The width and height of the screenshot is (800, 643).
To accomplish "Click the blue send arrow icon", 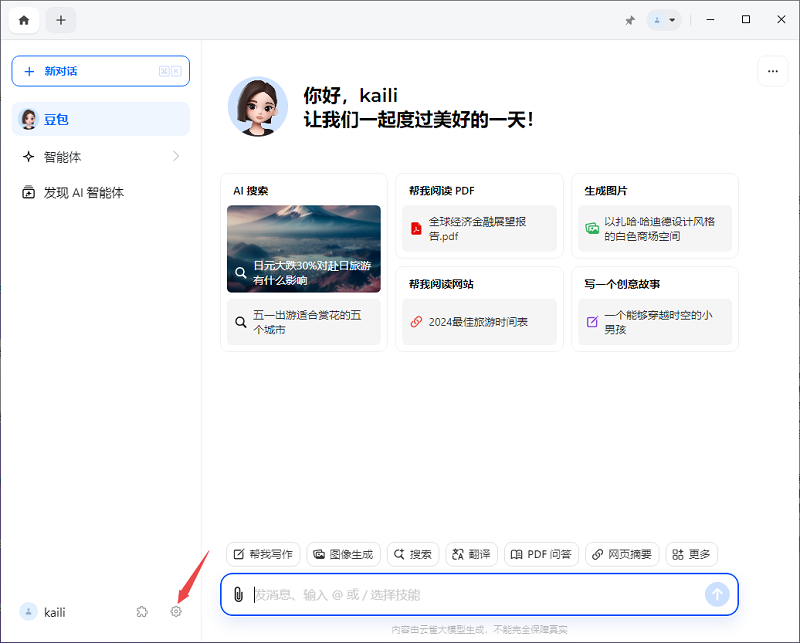I will [717, 594].
